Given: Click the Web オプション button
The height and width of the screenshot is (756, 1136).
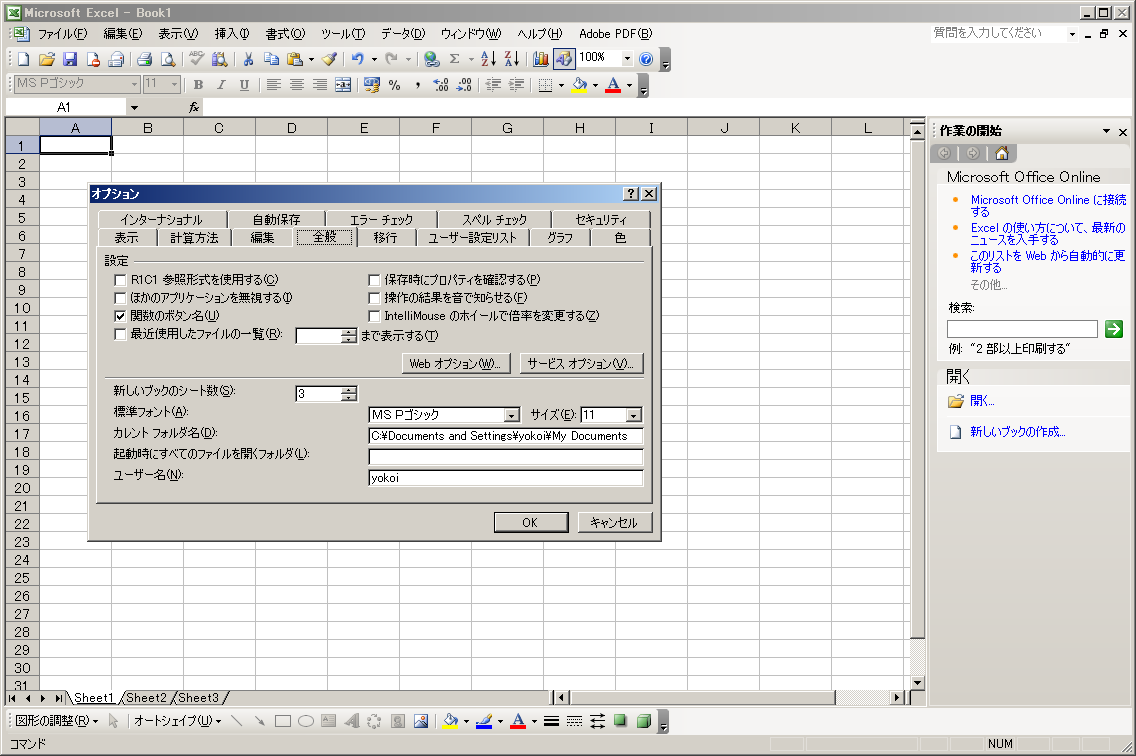Looking at the screenshot, I should tap(457, 364).
